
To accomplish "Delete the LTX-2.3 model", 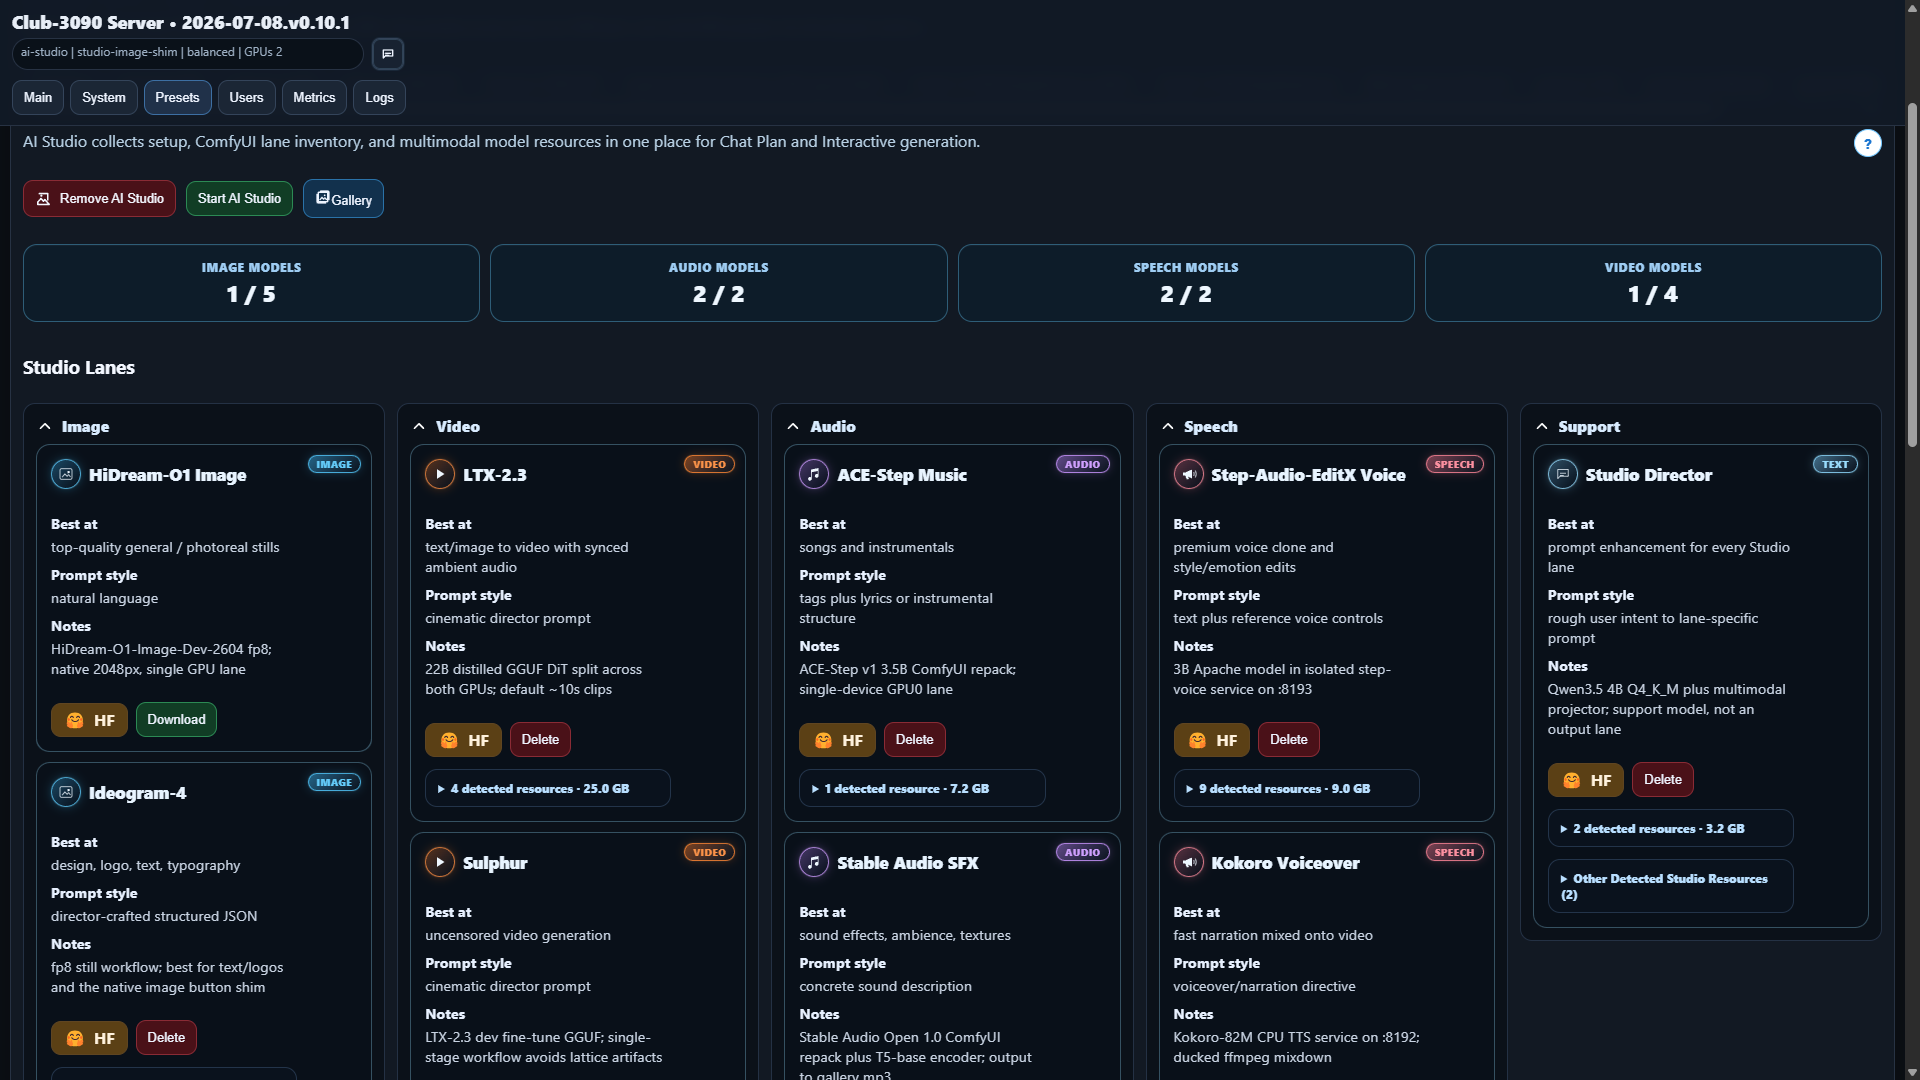I will tap(540, 740).
